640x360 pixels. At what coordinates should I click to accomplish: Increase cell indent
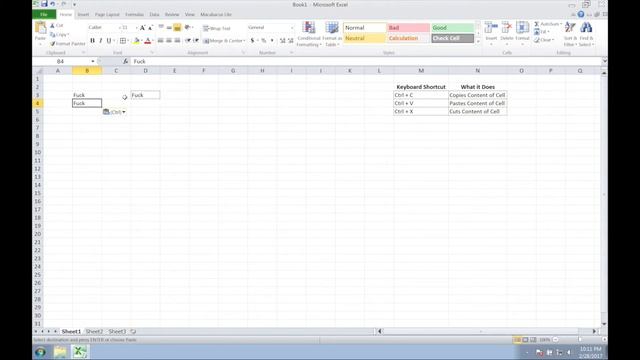[196, 40]
